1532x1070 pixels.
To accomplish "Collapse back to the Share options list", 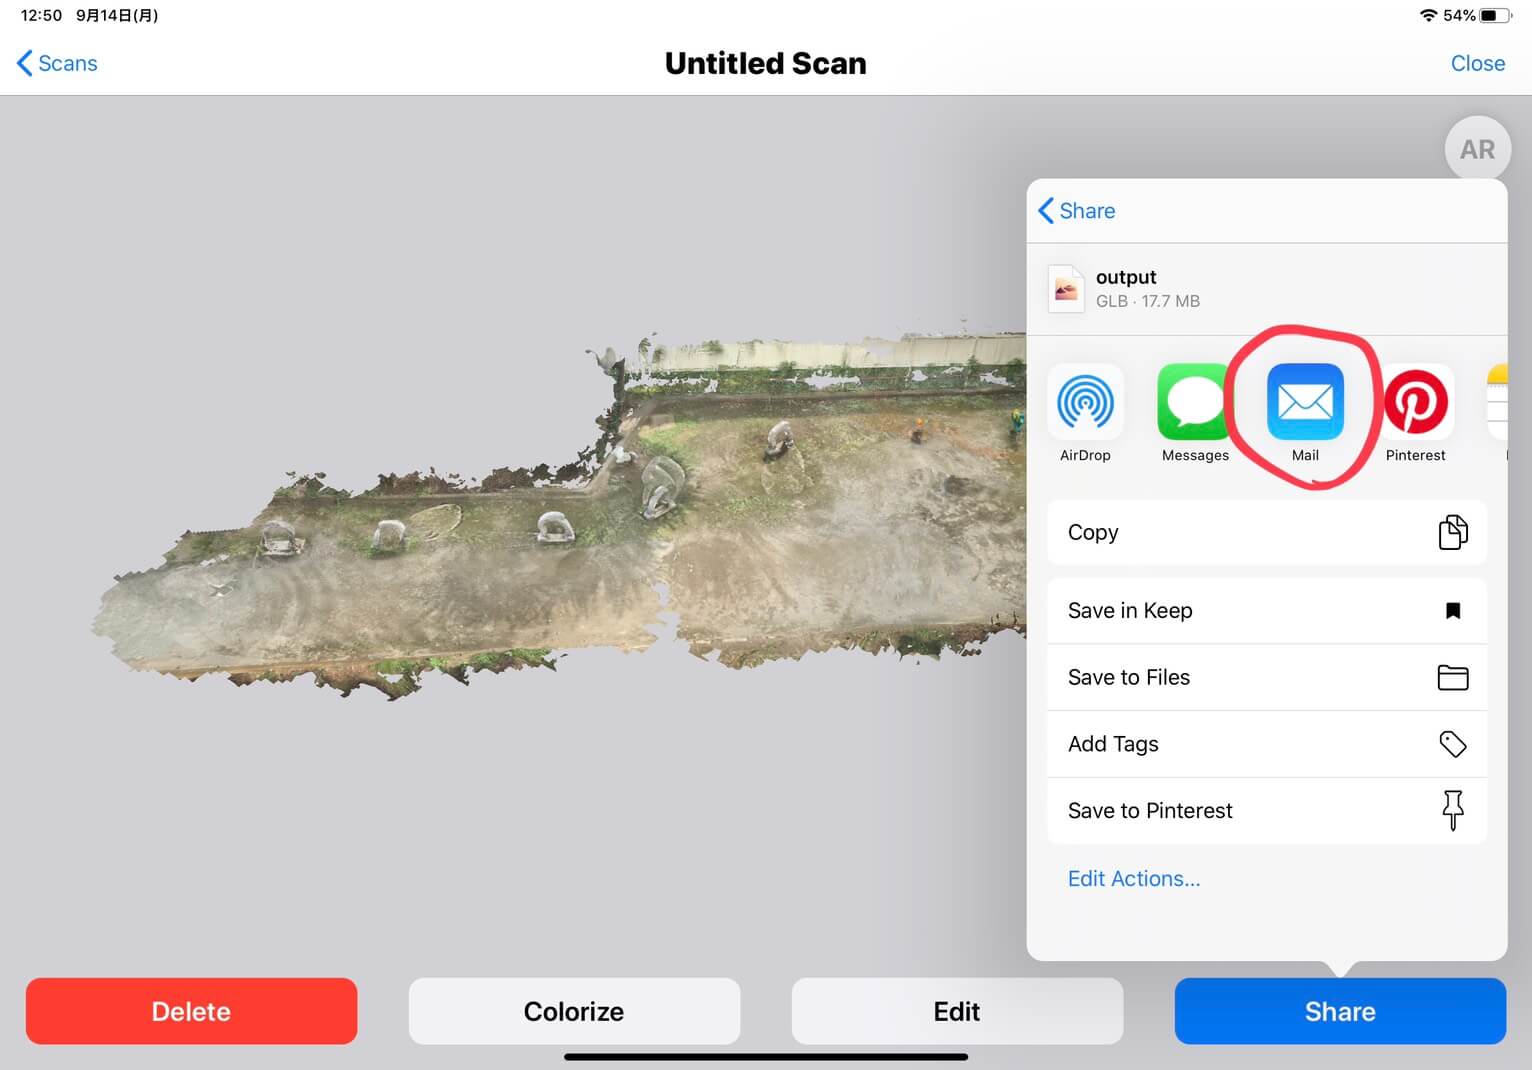I will pyautogui.click(x=1076, y=210).
